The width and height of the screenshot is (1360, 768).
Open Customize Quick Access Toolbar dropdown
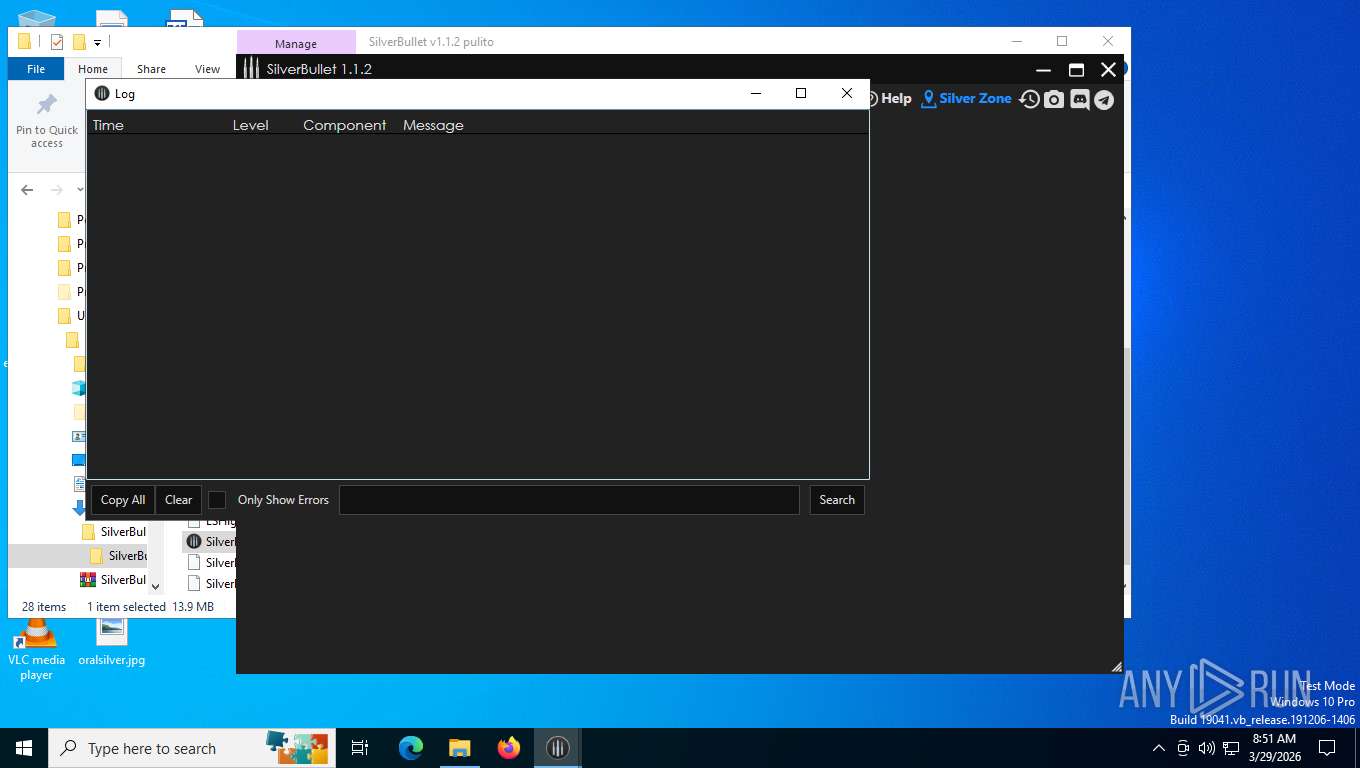(x=97, y=42)
